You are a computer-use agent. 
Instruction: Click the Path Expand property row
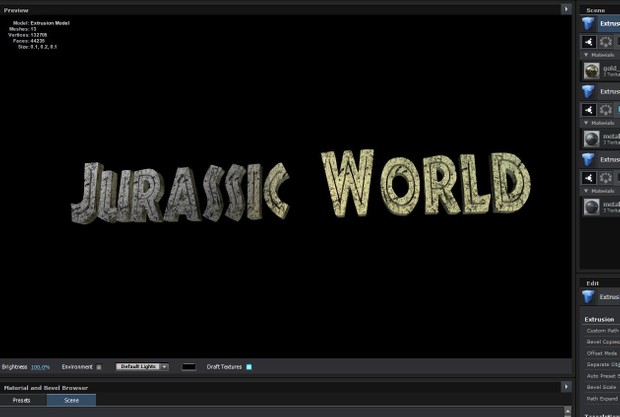pos(600,399)
